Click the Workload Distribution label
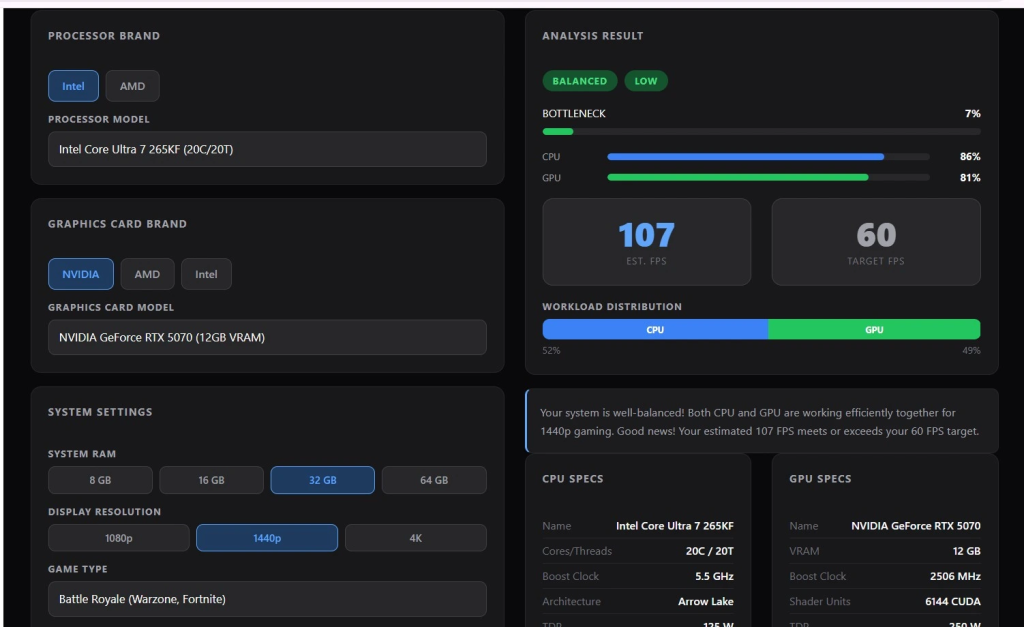The height and width of the screenshot is (627, 1024). coord(612,306)
